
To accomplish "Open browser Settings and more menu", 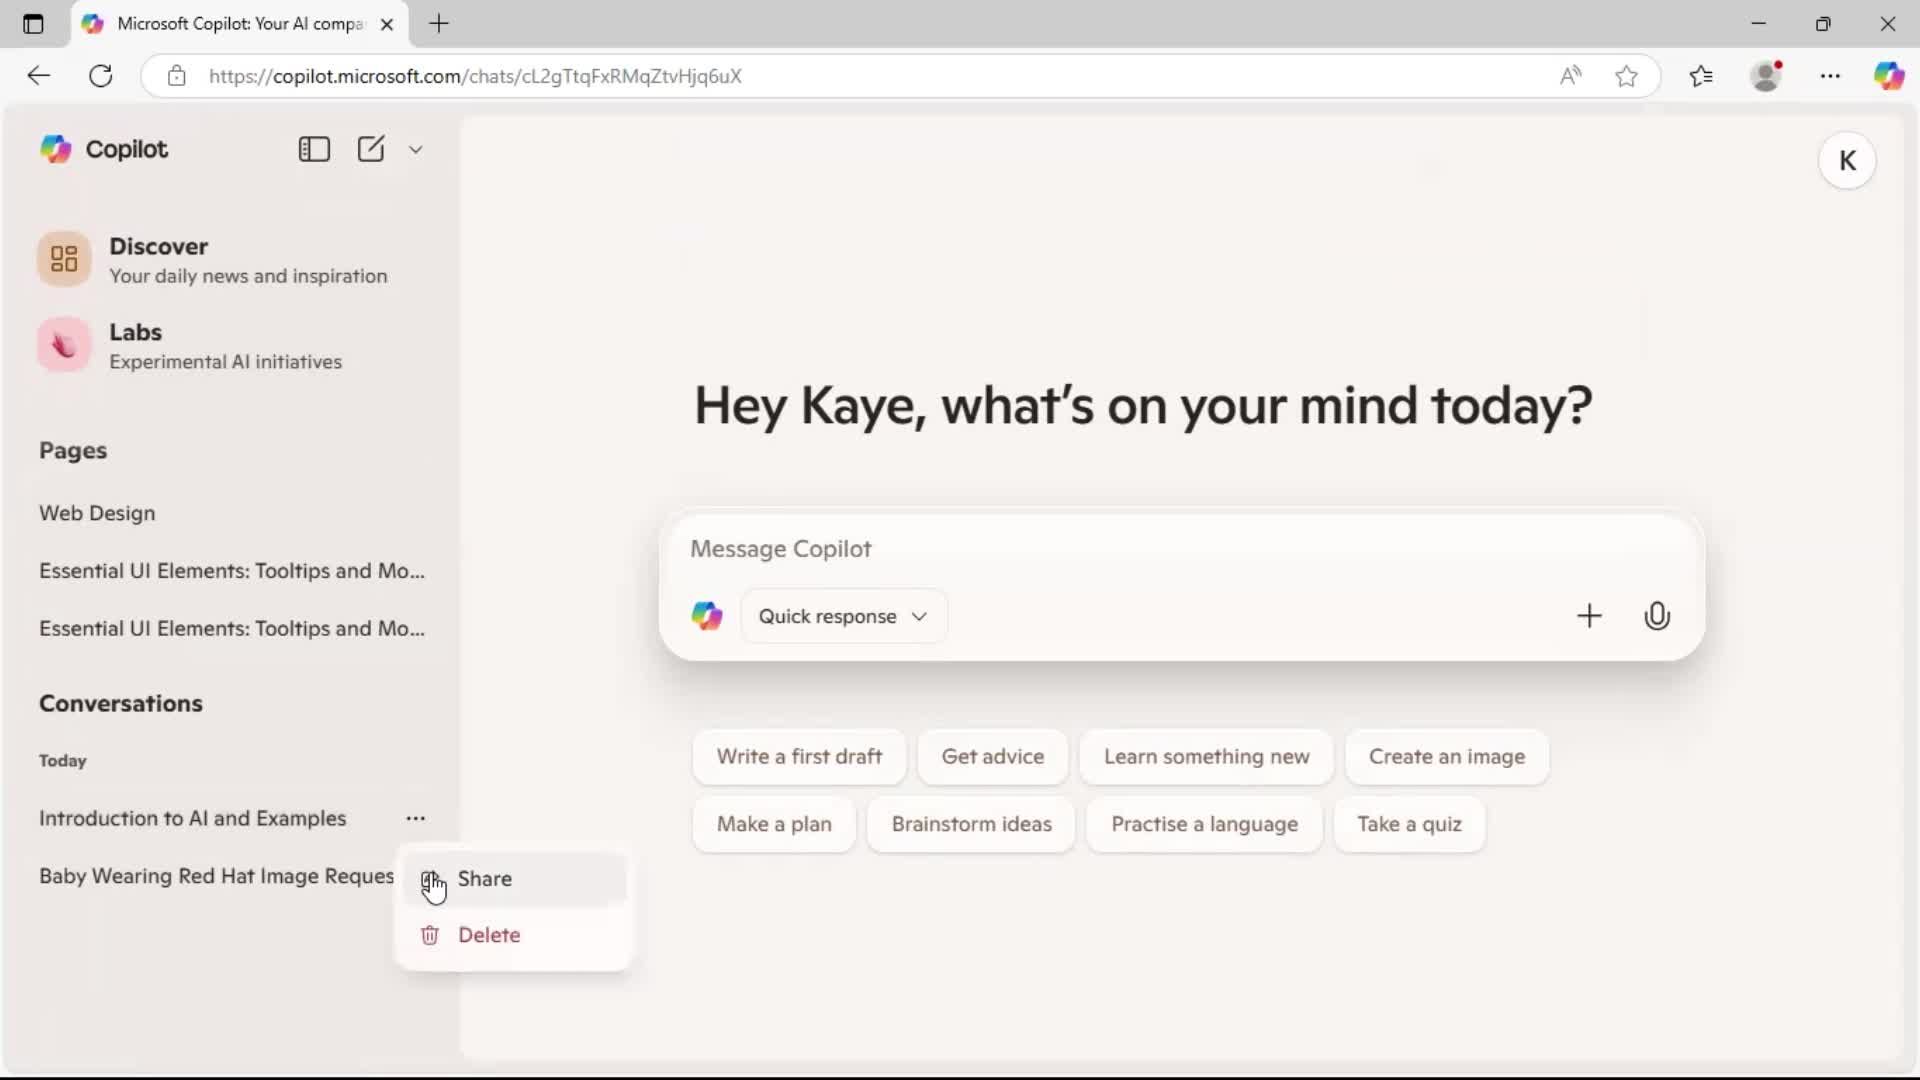I will 1830,76.
